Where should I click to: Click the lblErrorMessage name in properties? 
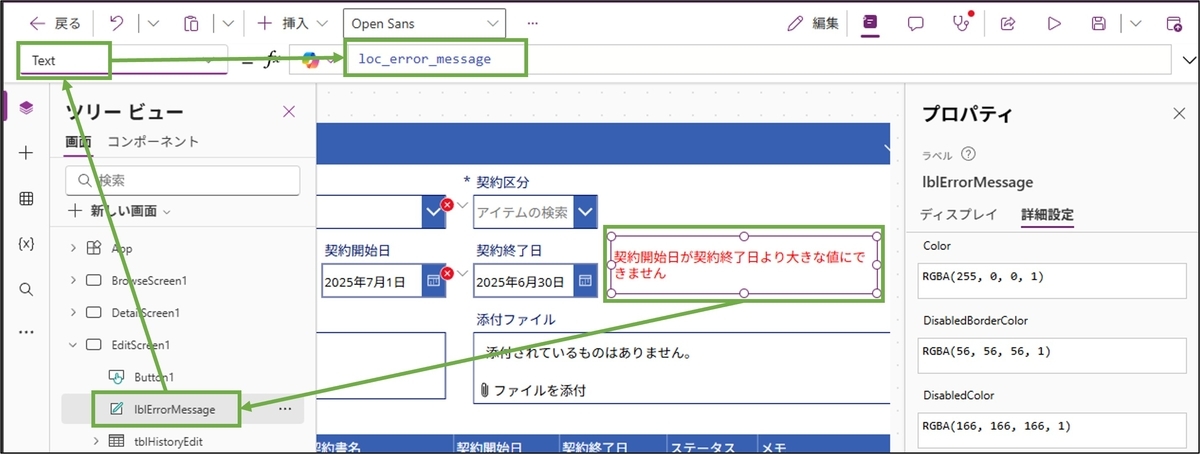coord(977,182)
